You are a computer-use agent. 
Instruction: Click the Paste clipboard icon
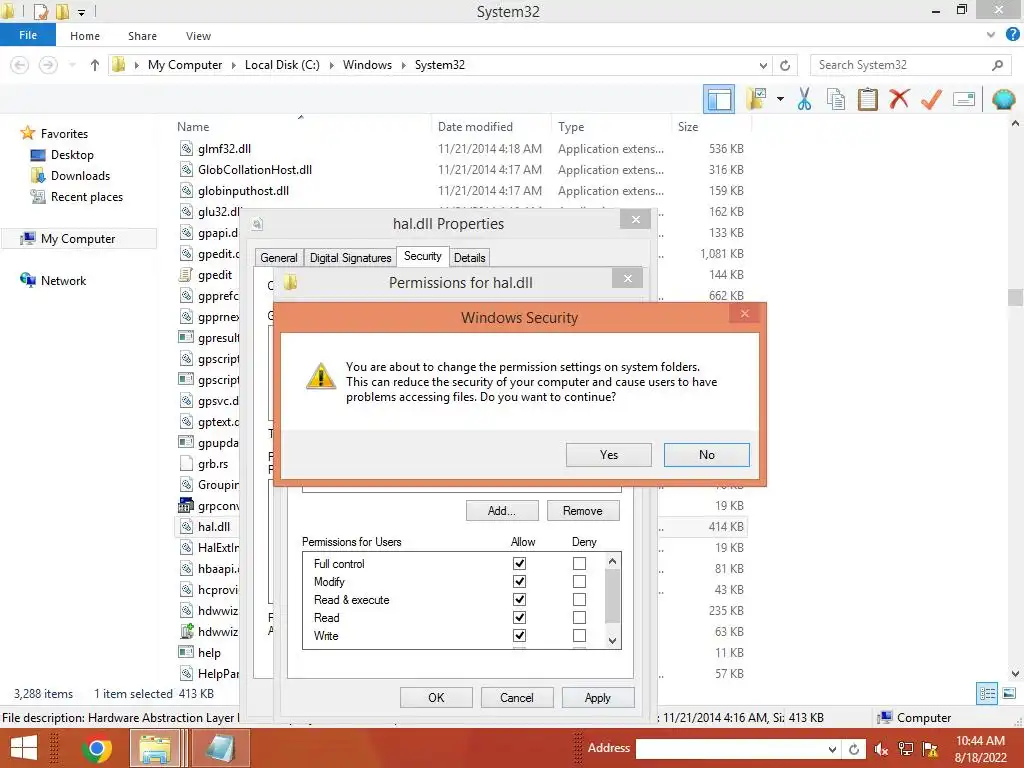[x=867, y=99]
